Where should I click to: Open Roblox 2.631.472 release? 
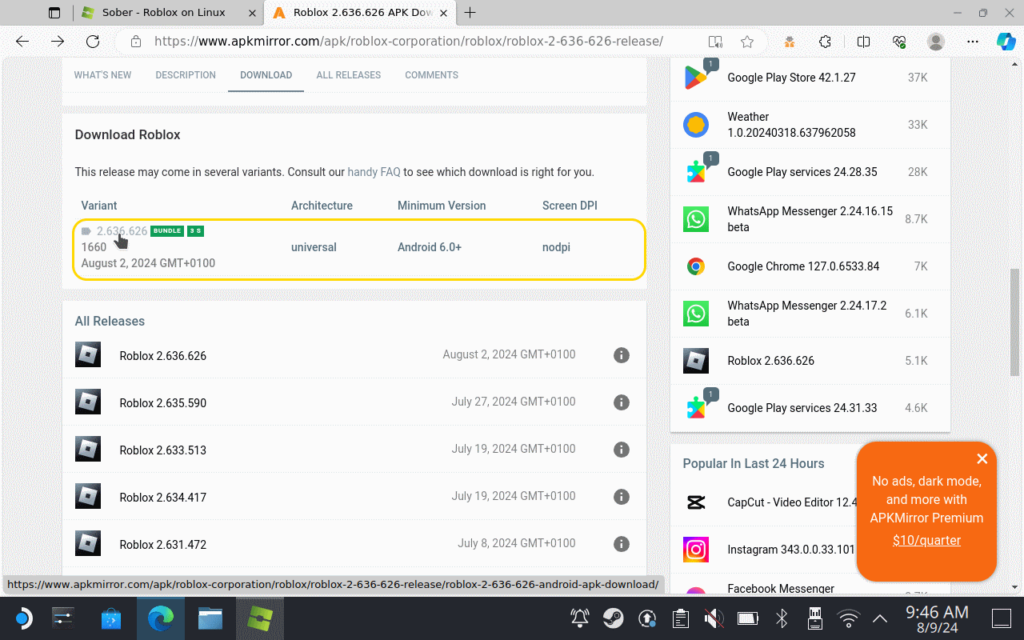163,544
